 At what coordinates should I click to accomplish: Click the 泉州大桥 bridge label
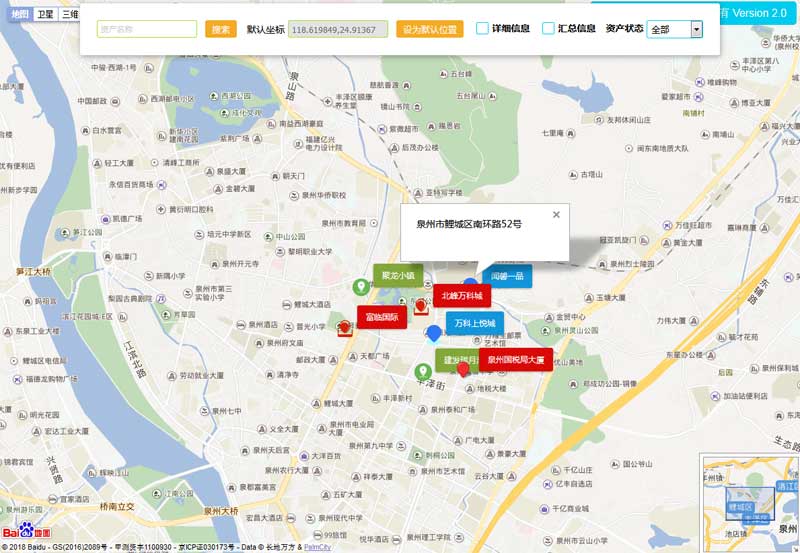[x=221, y=511]
